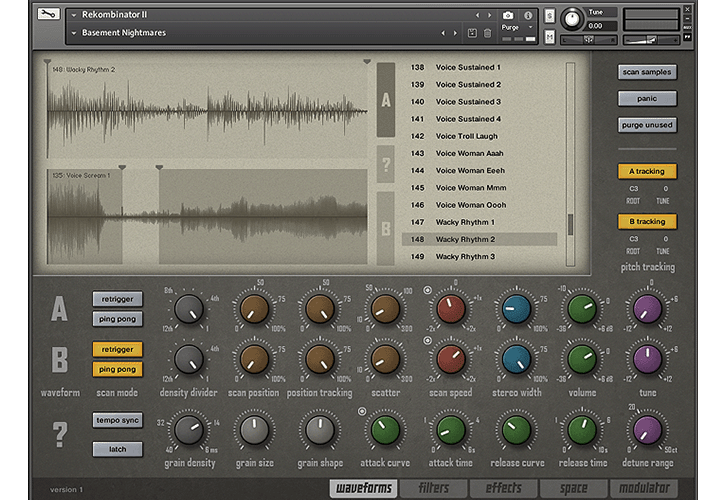Open the modulator tab
The height and width of the screenshot is (500, 724).
pos(644,488)
